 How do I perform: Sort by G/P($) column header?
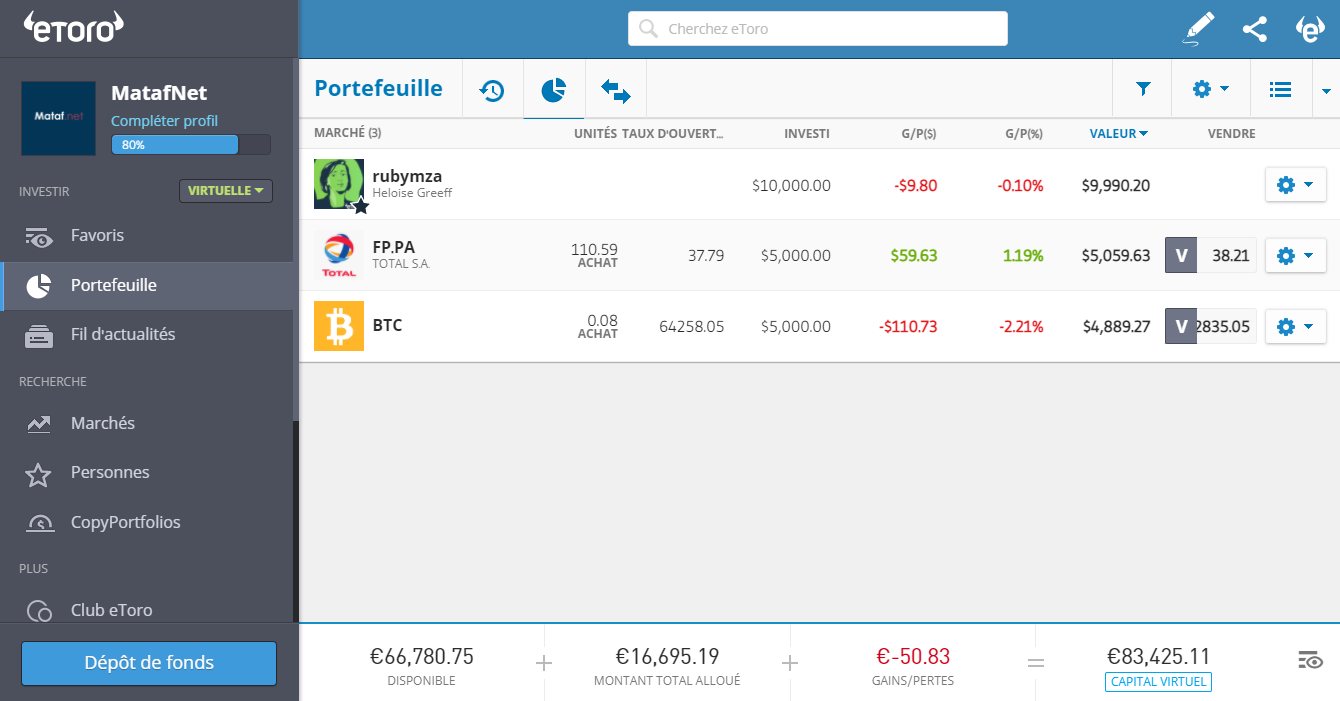point(919,133)
